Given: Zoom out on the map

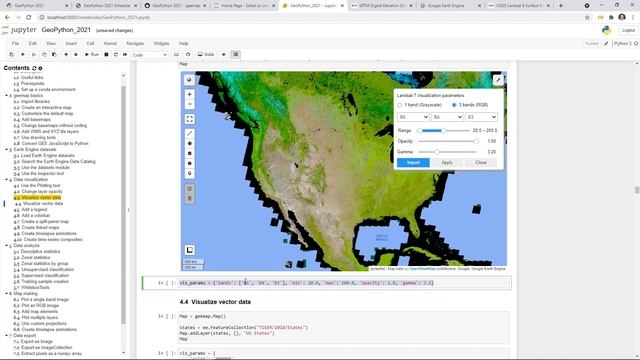Looking at the screenshot, I should [189, 104].
